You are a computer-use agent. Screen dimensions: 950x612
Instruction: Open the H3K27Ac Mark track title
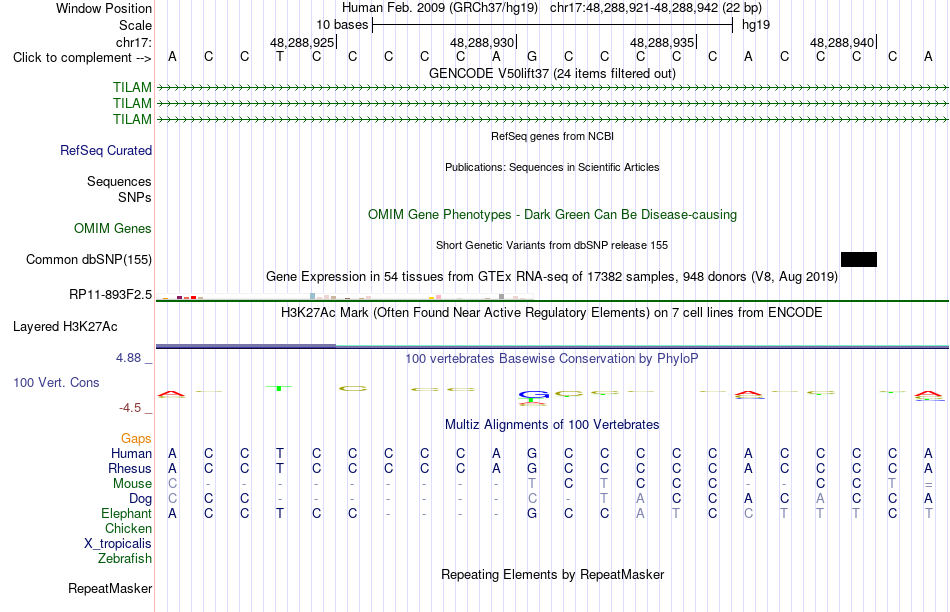[x=552, y=313]
